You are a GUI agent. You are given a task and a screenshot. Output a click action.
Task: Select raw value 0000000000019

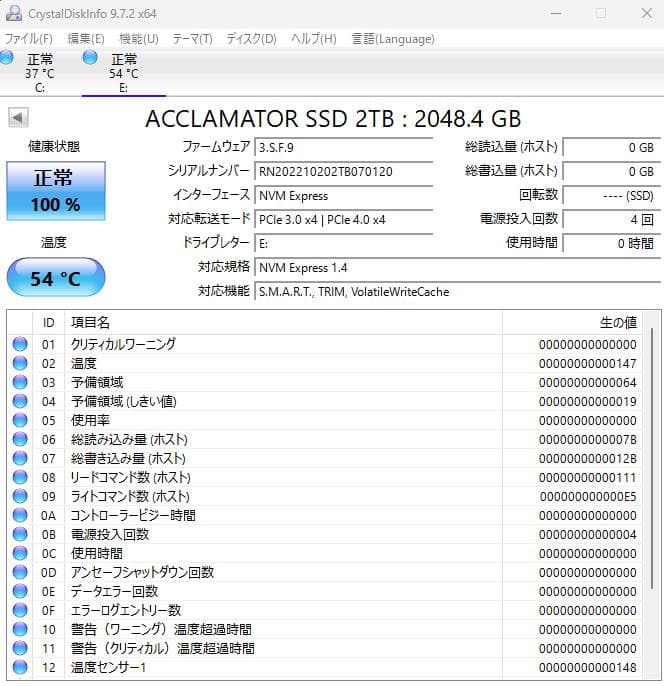pyautogui.click(x=587, y=402)
